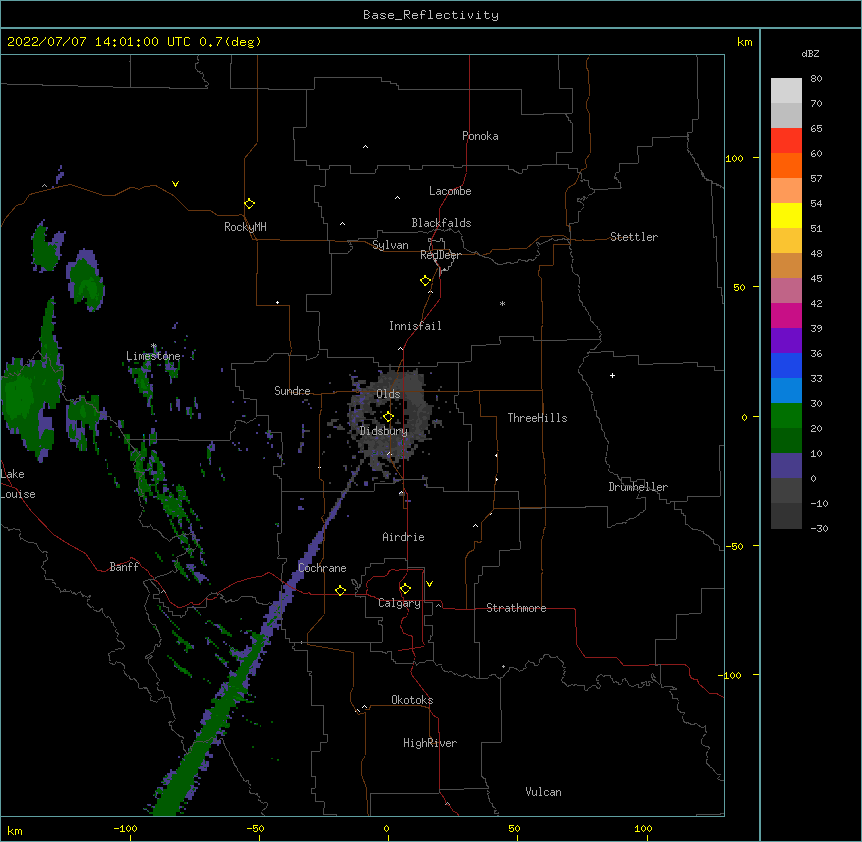Viewport: 862px width, 842px height.
Task: Click the RedDeer city label
Action: (440, 255)
